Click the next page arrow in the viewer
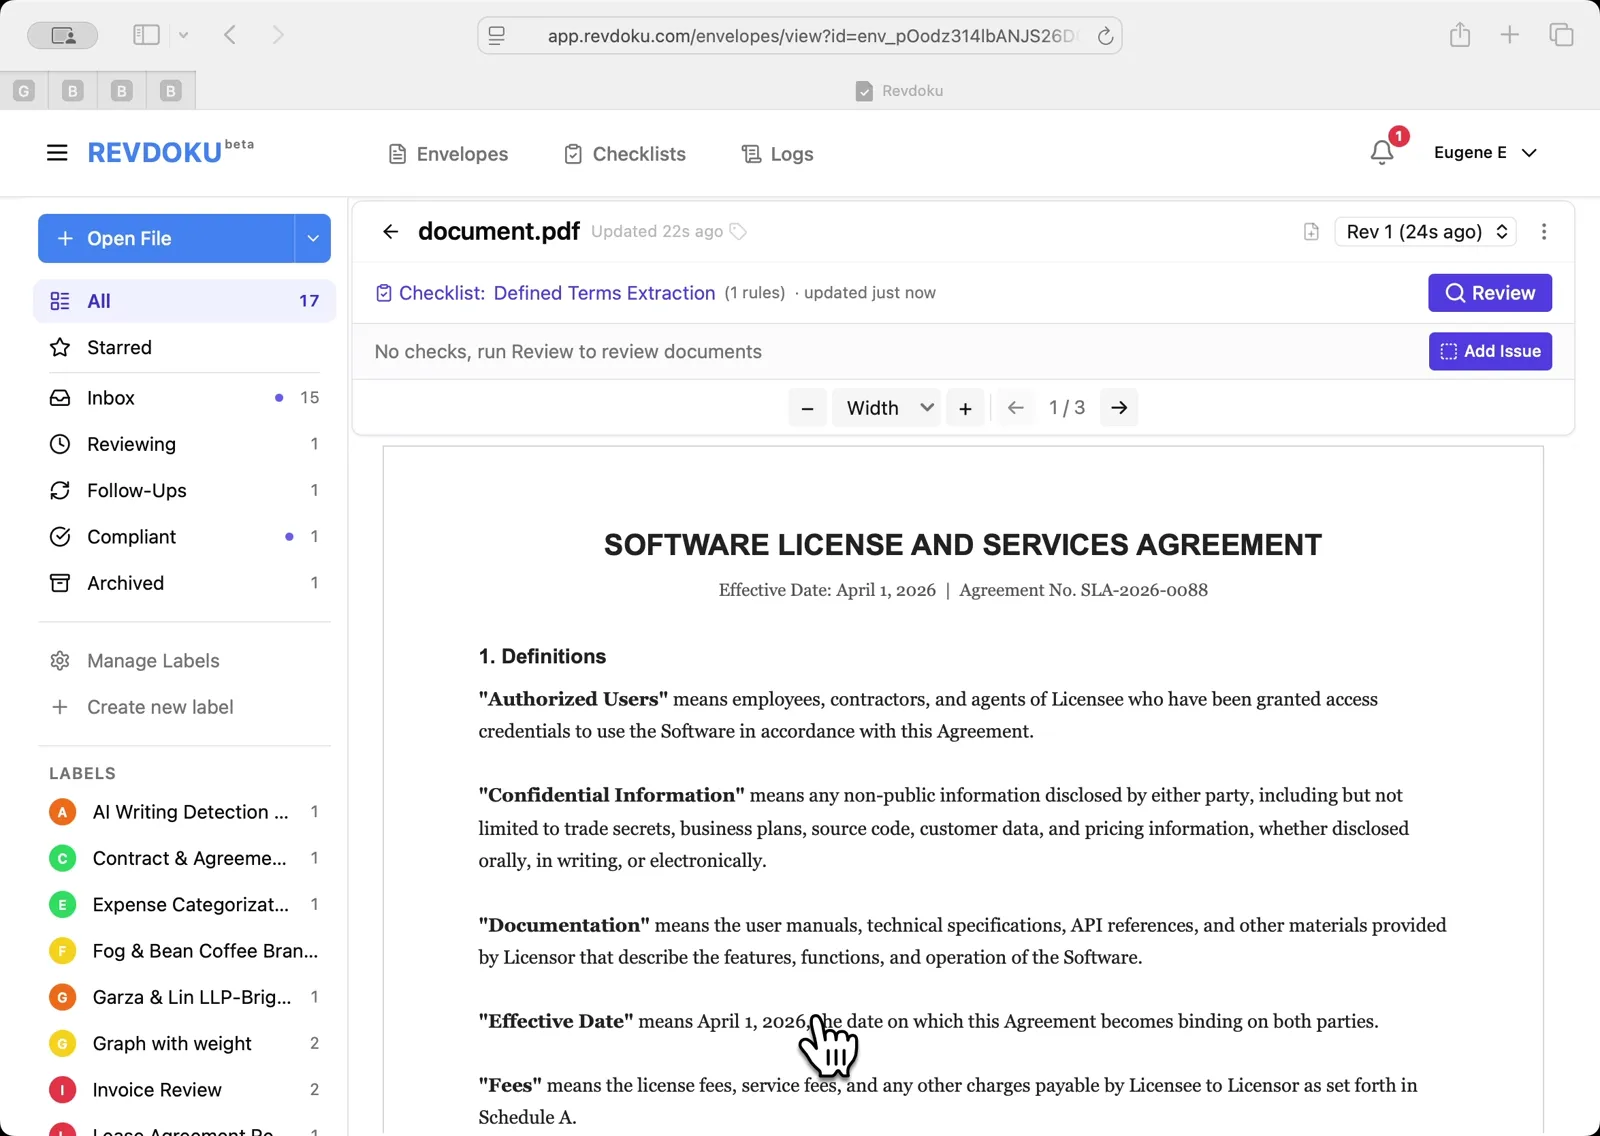 (x=1118, y=407)
